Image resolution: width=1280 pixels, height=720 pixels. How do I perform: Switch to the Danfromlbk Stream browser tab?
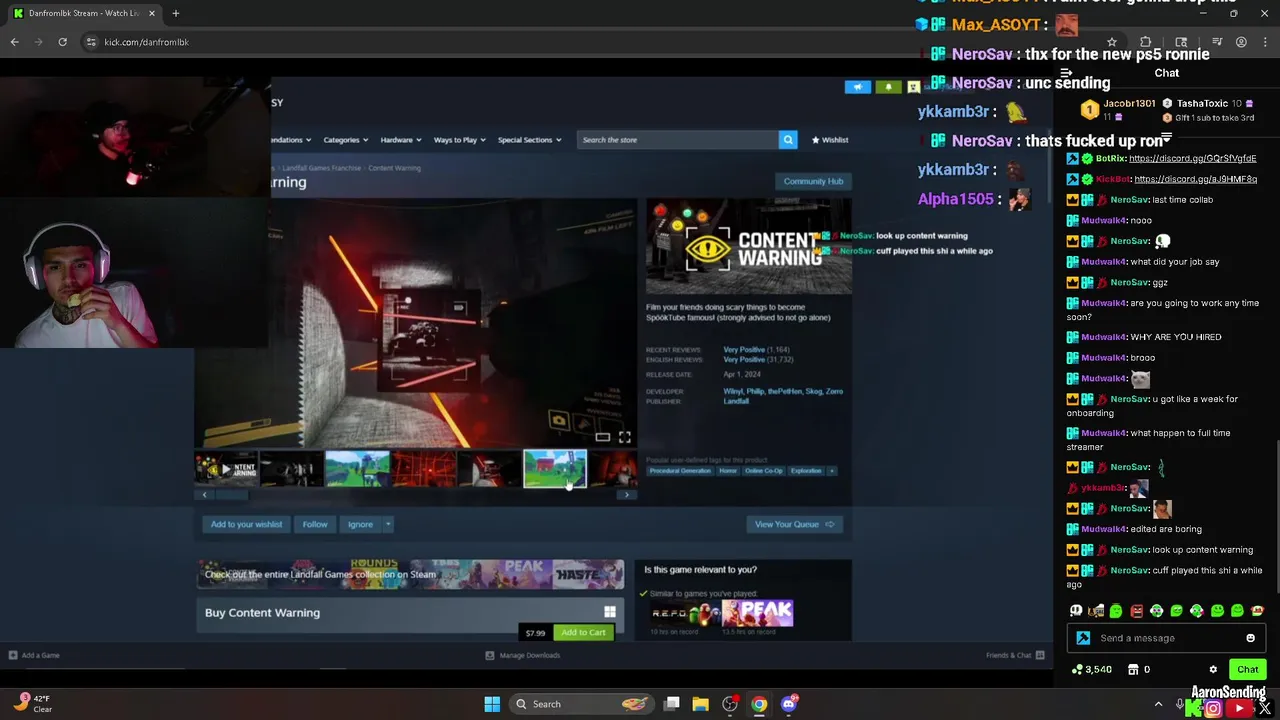tap(85, 13)
